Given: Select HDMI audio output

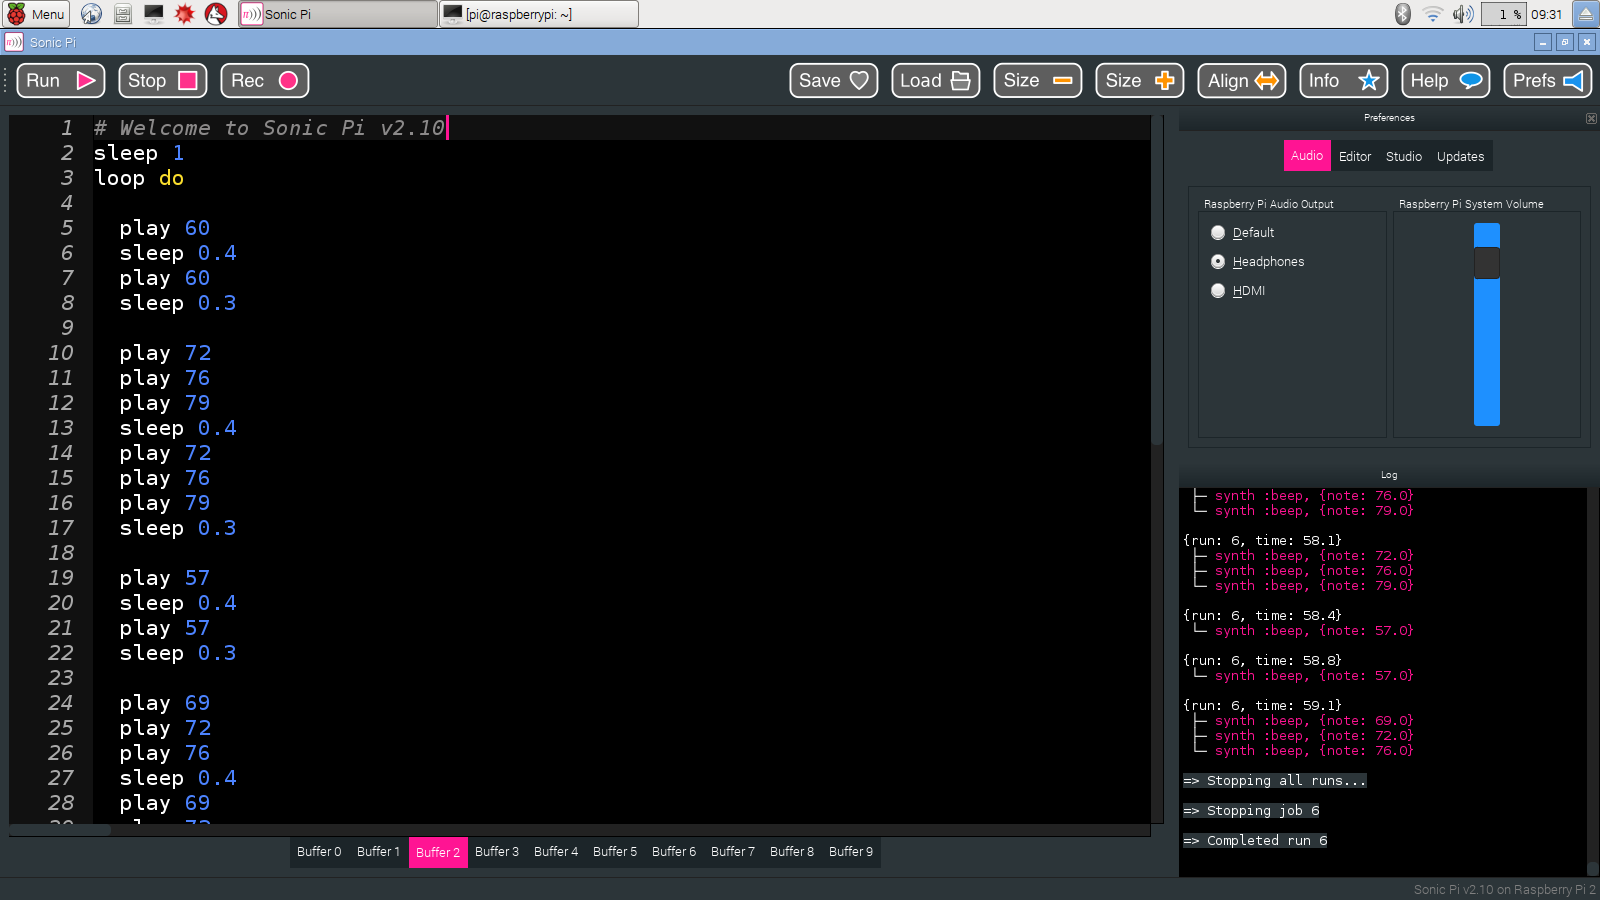Looking at the screenshot, I should (x=1238, y=291).
